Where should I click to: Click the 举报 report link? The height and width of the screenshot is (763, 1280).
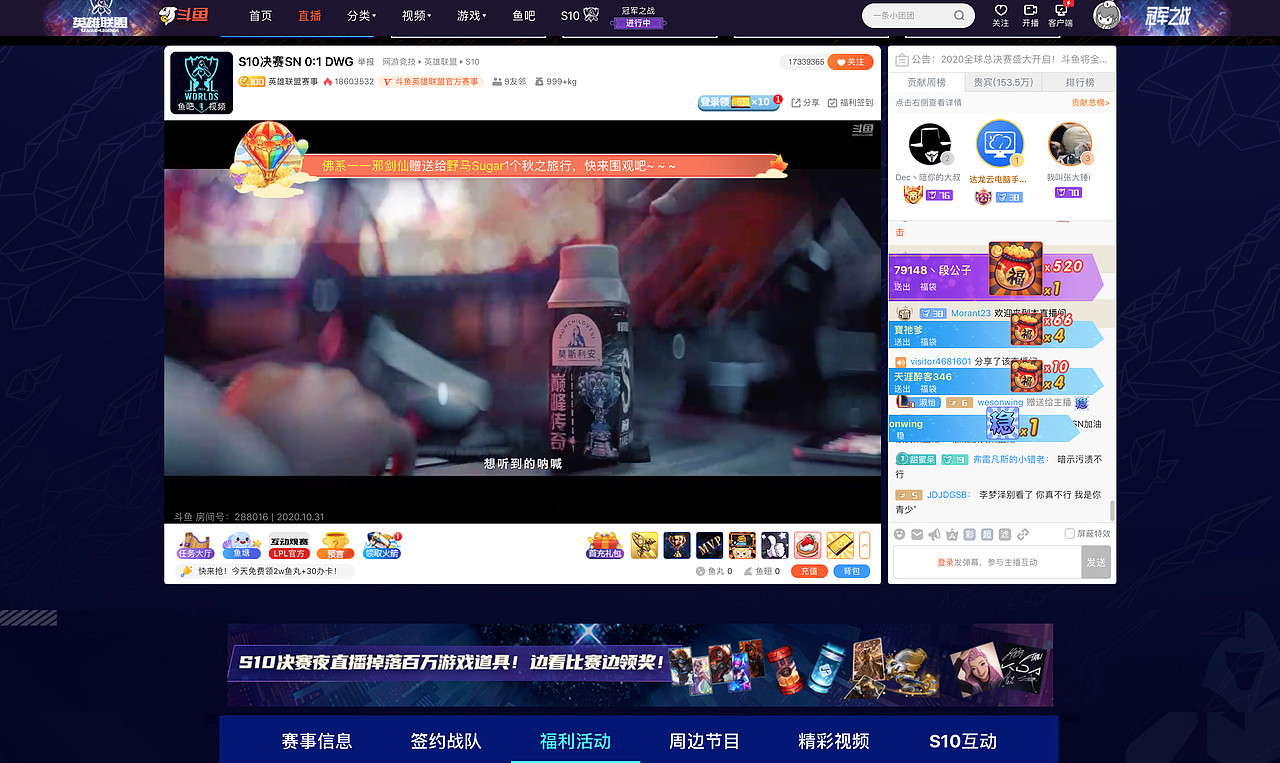coord(366,62)
